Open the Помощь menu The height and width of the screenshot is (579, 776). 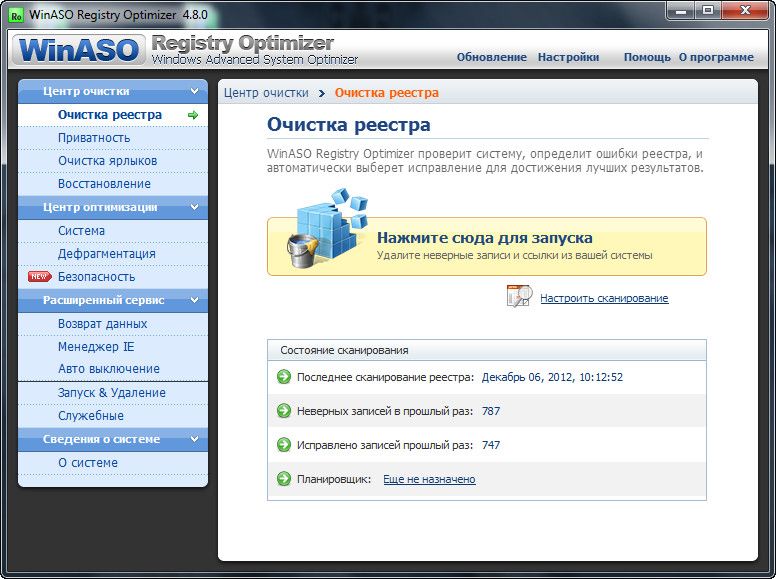point(647,57)
